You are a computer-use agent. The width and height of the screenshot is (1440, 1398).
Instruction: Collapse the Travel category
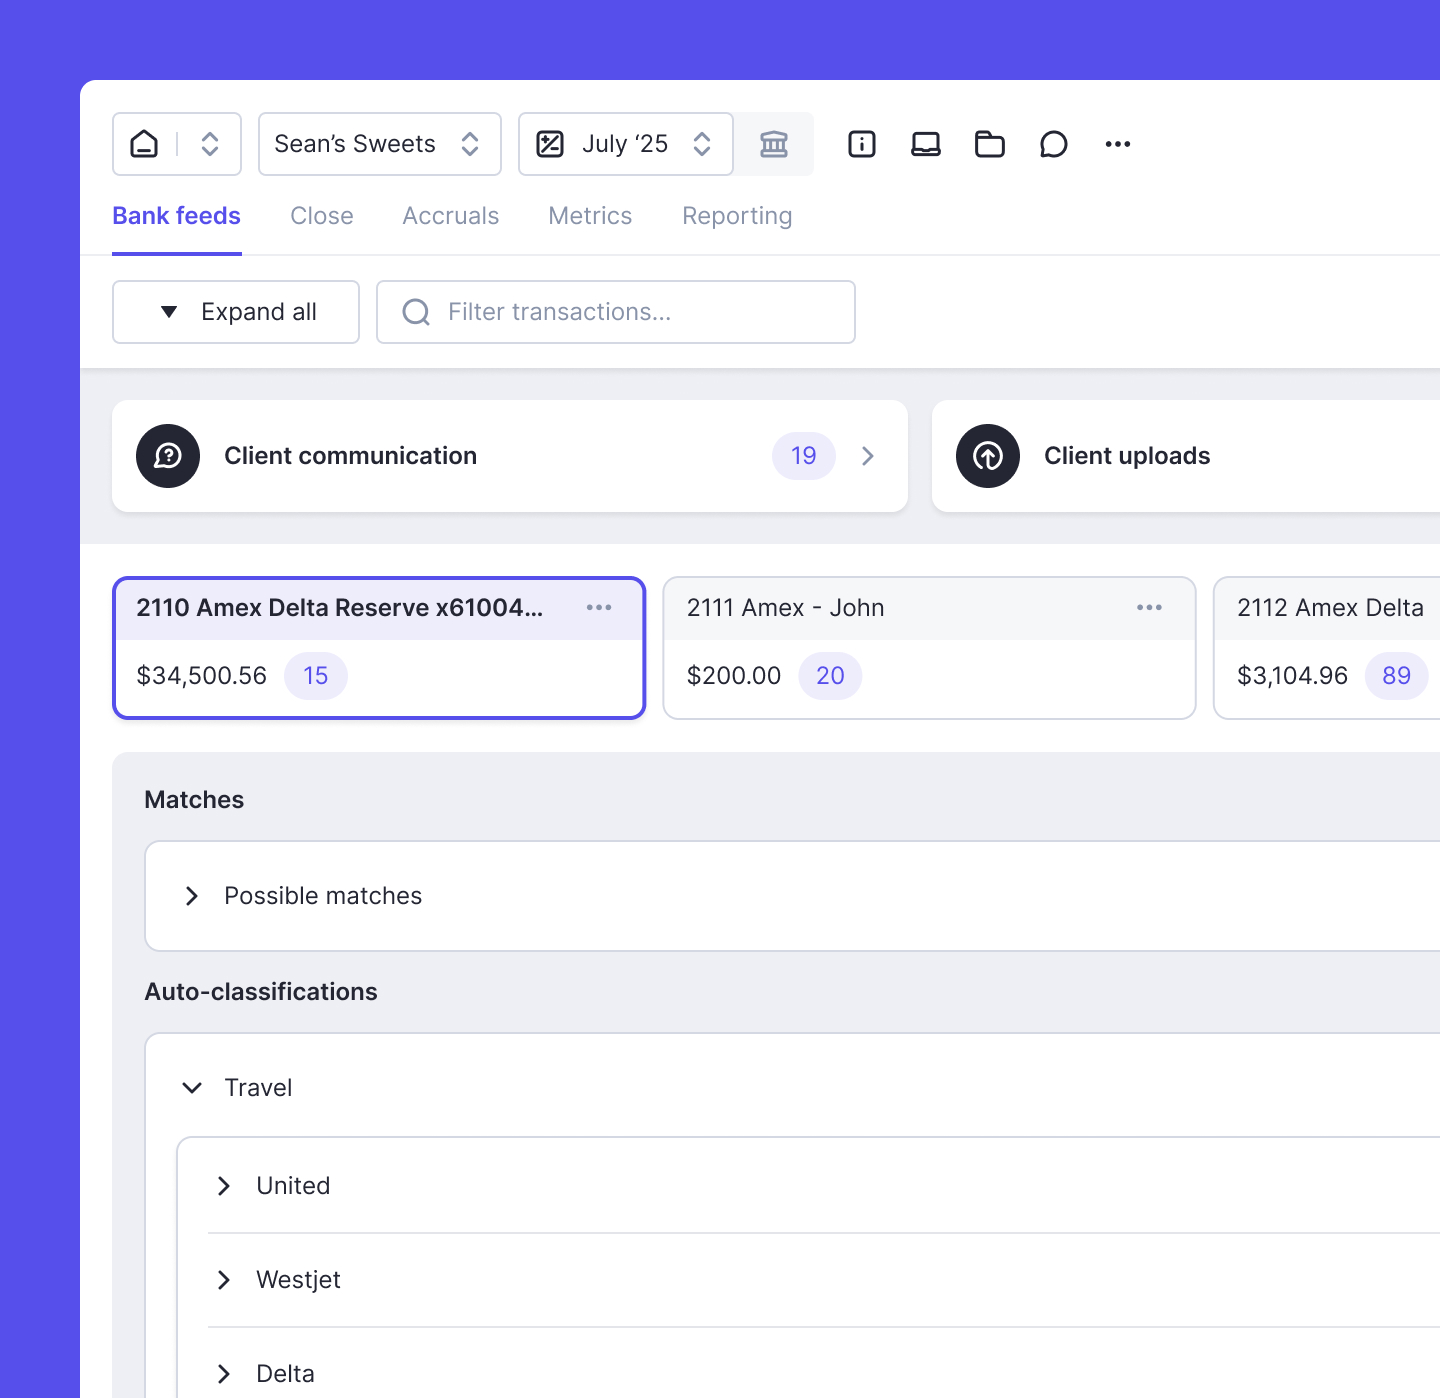[x=192, y=1087]
